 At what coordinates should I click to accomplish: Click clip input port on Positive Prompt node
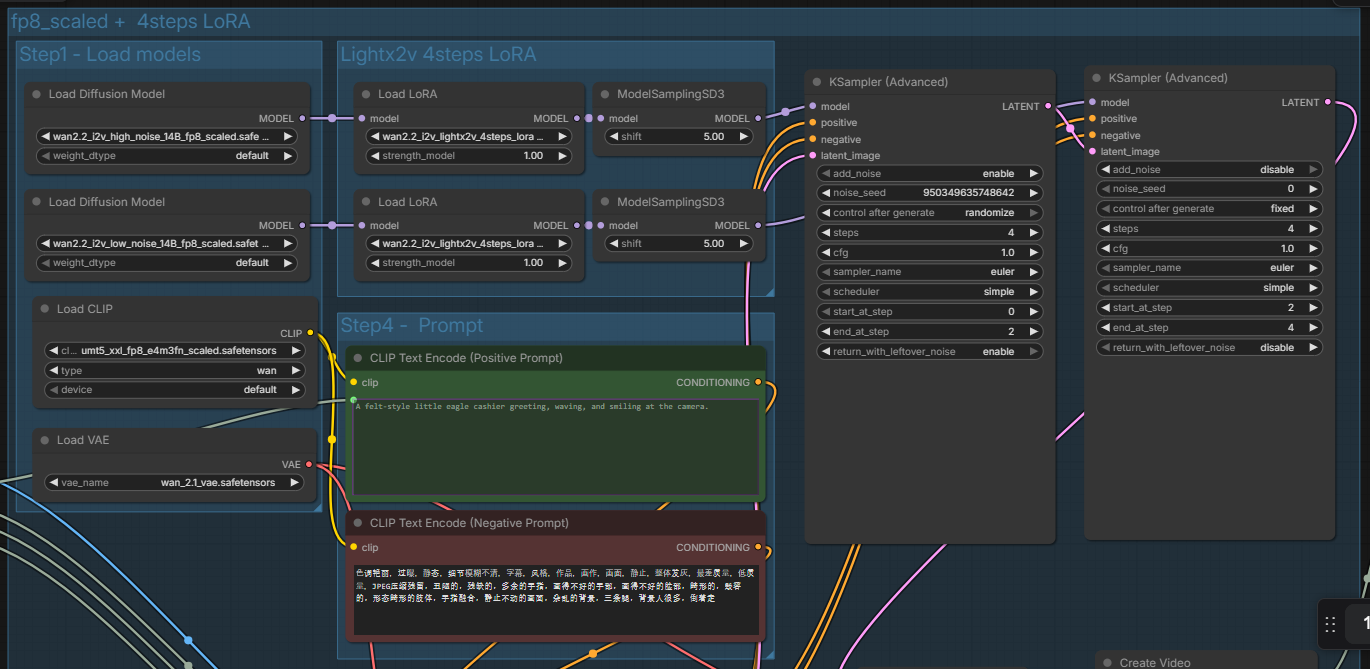coord(353,382)
